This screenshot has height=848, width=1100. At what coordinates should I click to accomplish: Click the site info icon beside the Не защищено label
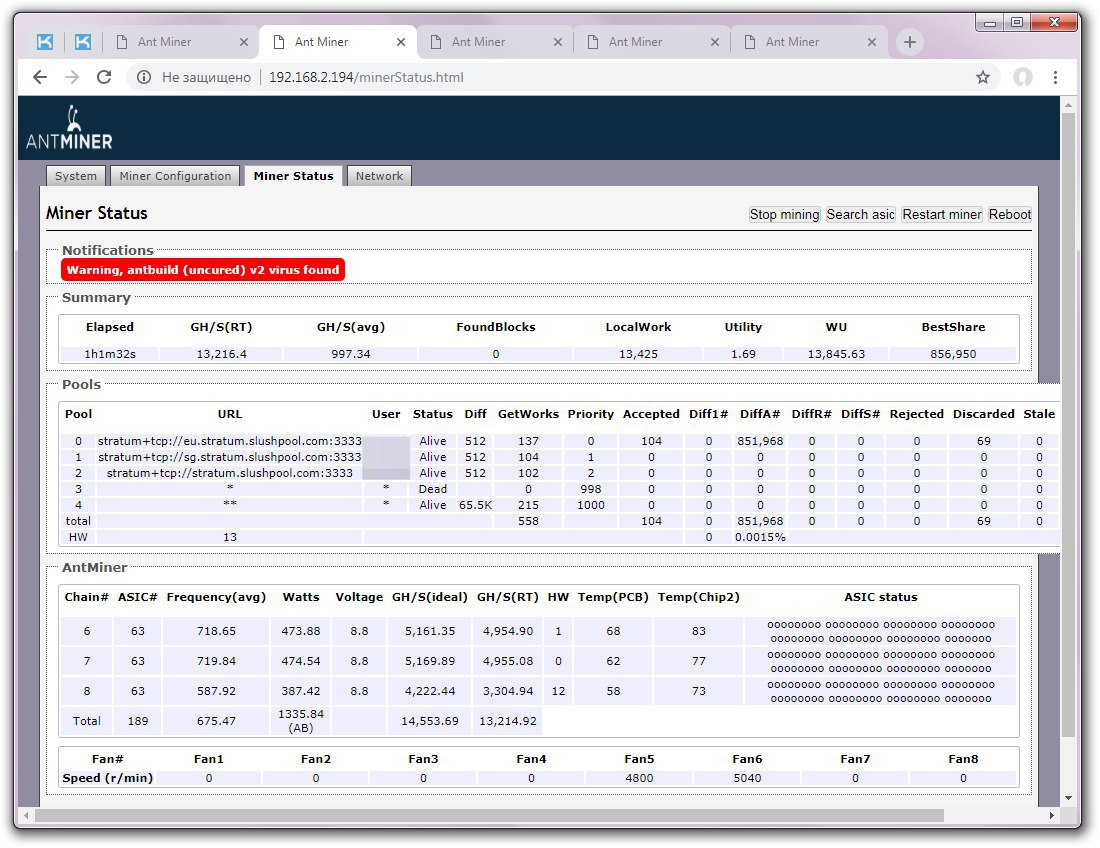(144, 77)
